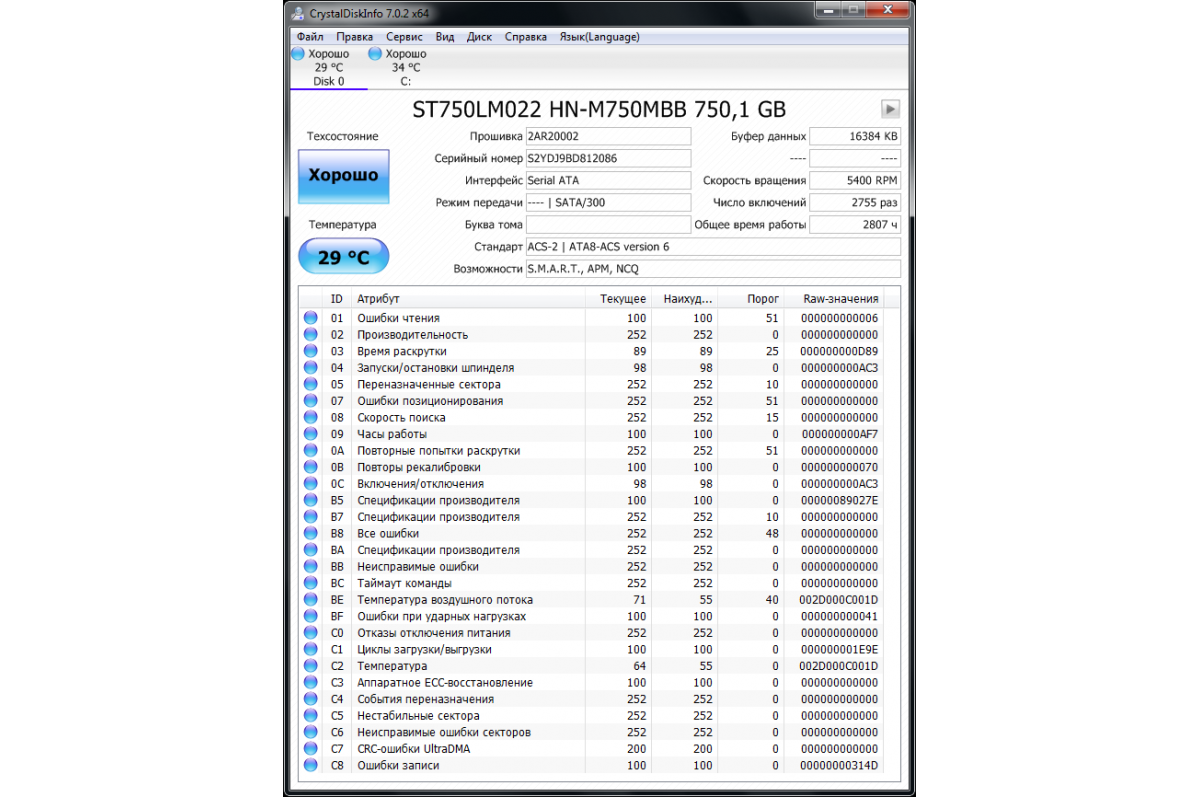The height and width of the screenshot is (797, 1200).
Task: Click the CrystalDiskInfo title bar app icon
Action: [298, 12]
